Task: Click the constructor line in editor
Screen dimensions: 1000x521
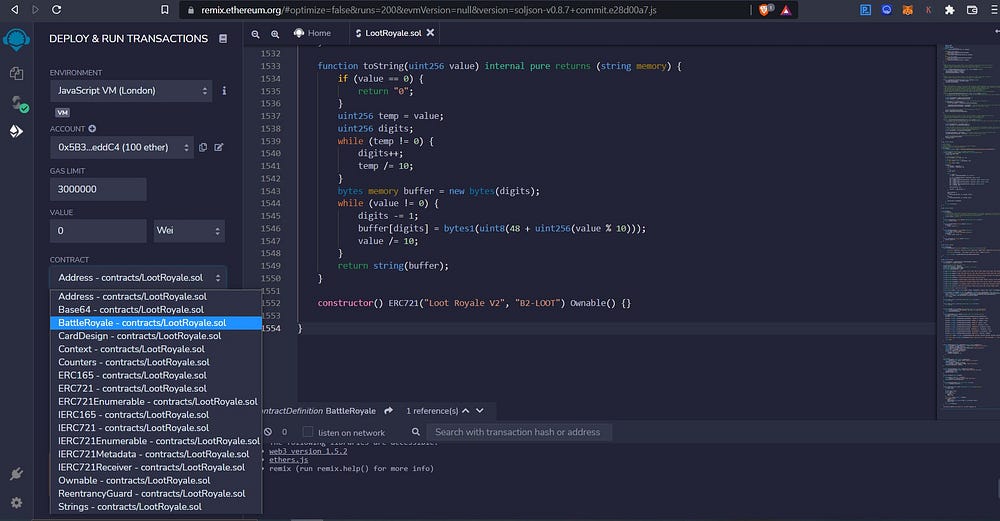Action: pyautogui.click(x=474, y=303)
